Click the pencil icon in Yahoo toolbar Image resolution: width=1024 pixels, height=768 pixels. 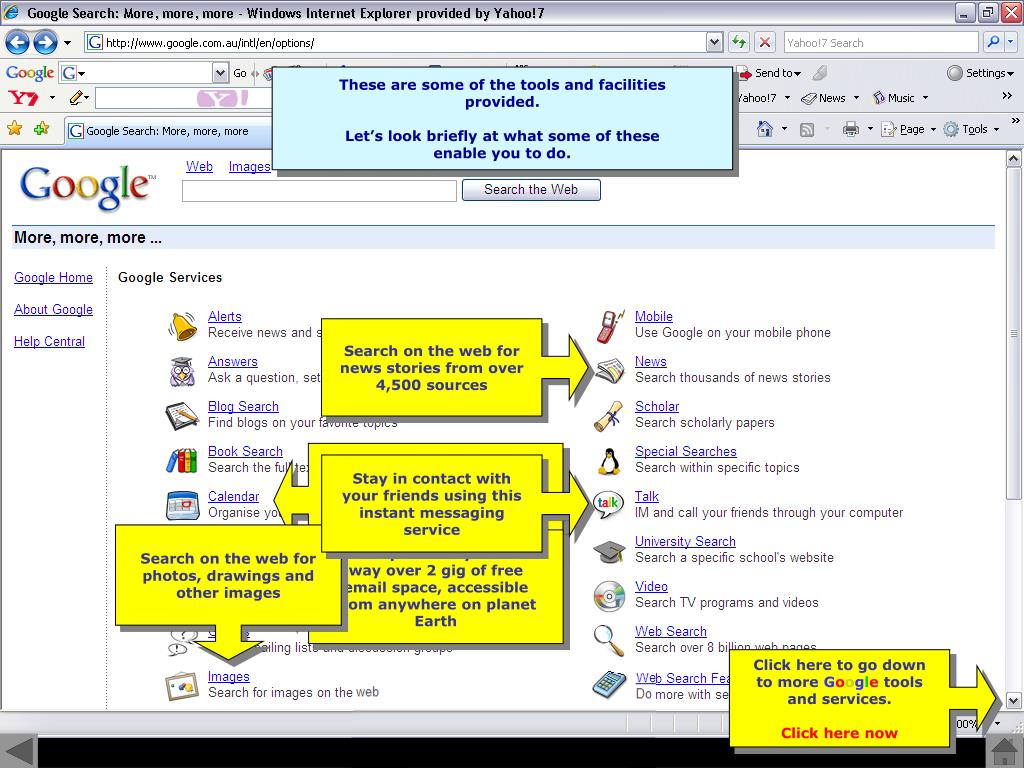tap(77, 98)
